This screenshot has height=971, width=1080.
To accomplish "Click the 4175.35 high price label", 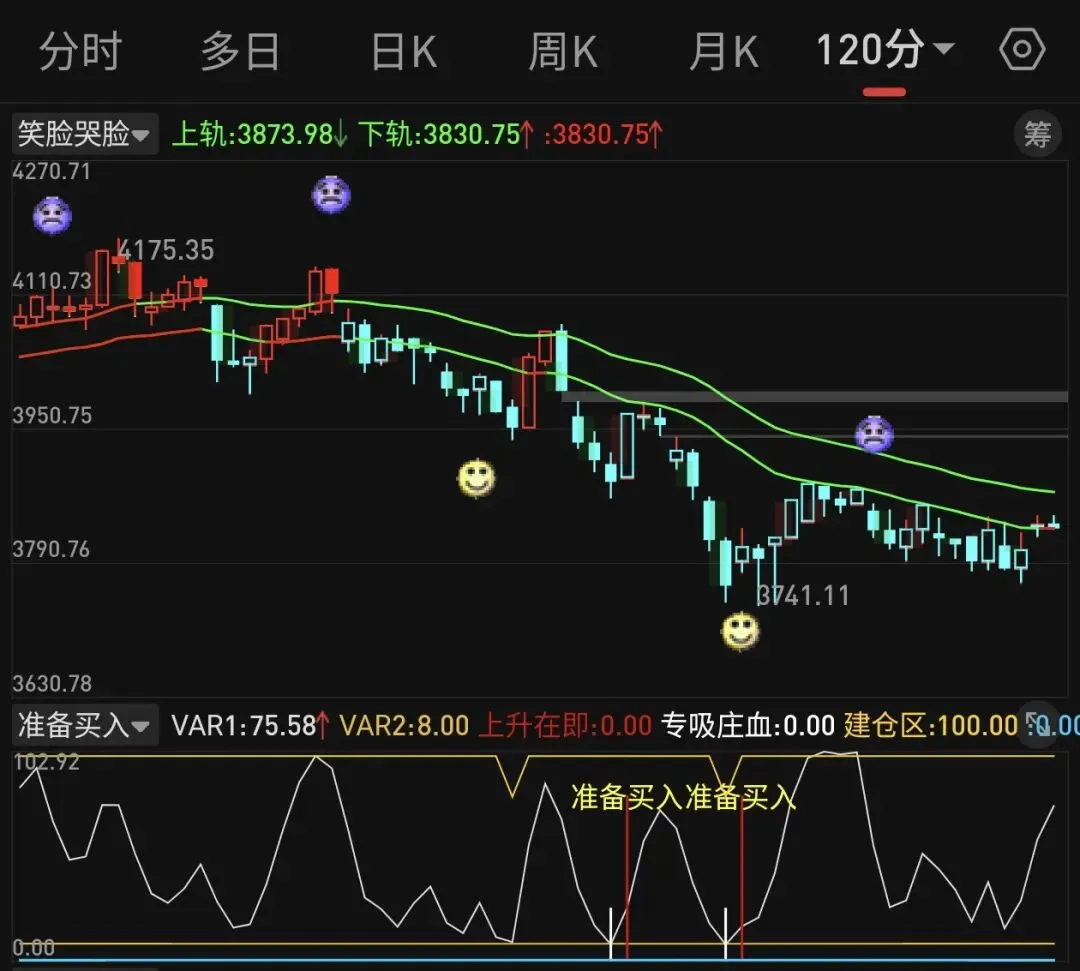I will (x=165, y=250).
